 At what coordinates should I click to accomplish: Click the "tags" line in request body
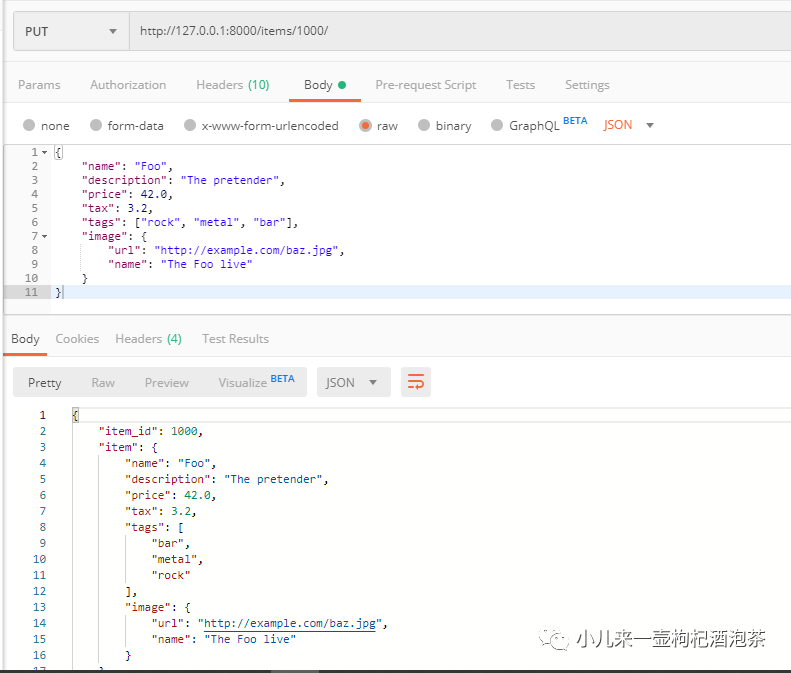point(190,222)
